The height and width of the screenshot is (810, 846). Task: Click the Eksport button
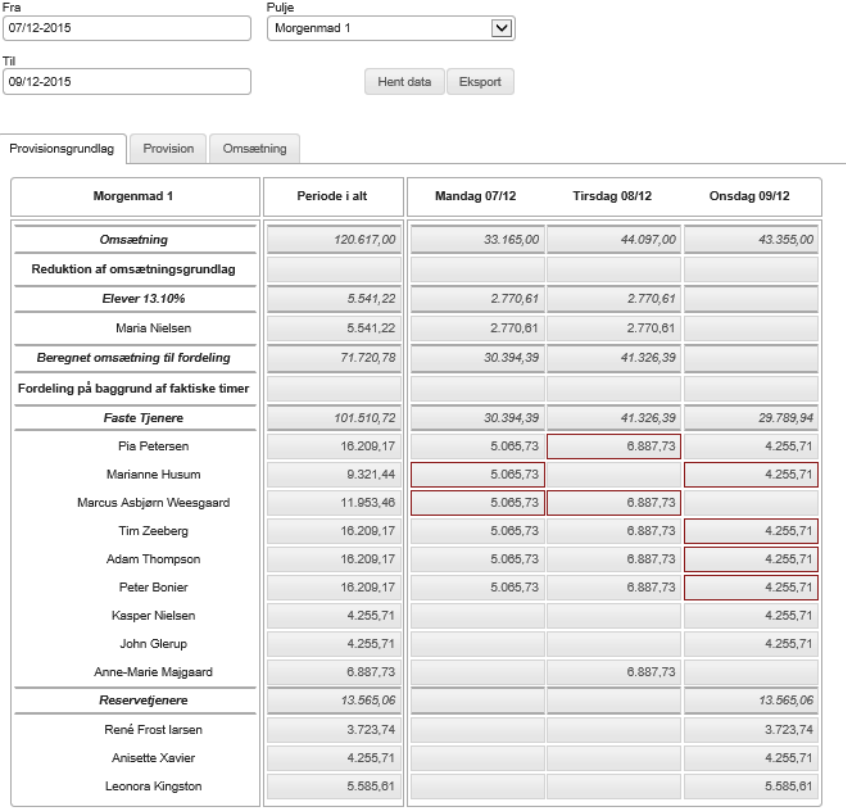tap(479, 82)
